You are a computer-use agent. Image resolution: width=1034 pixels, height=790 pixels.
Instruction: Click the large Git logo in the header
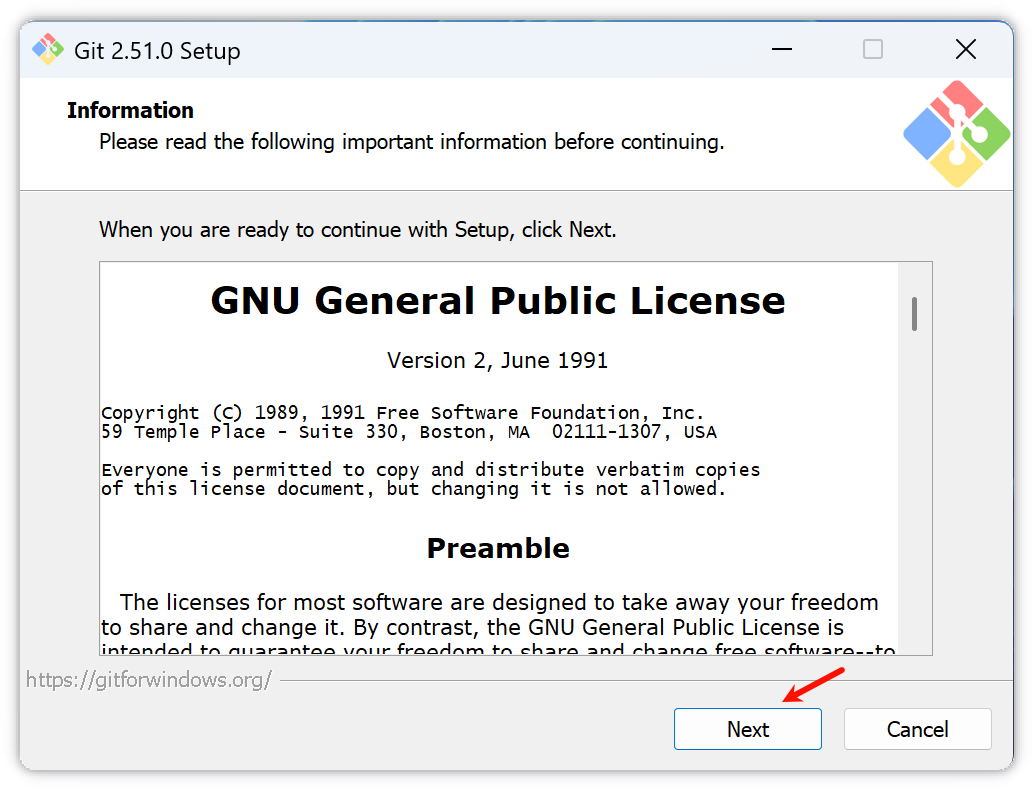pyautogui.click(x=957, y=134)
